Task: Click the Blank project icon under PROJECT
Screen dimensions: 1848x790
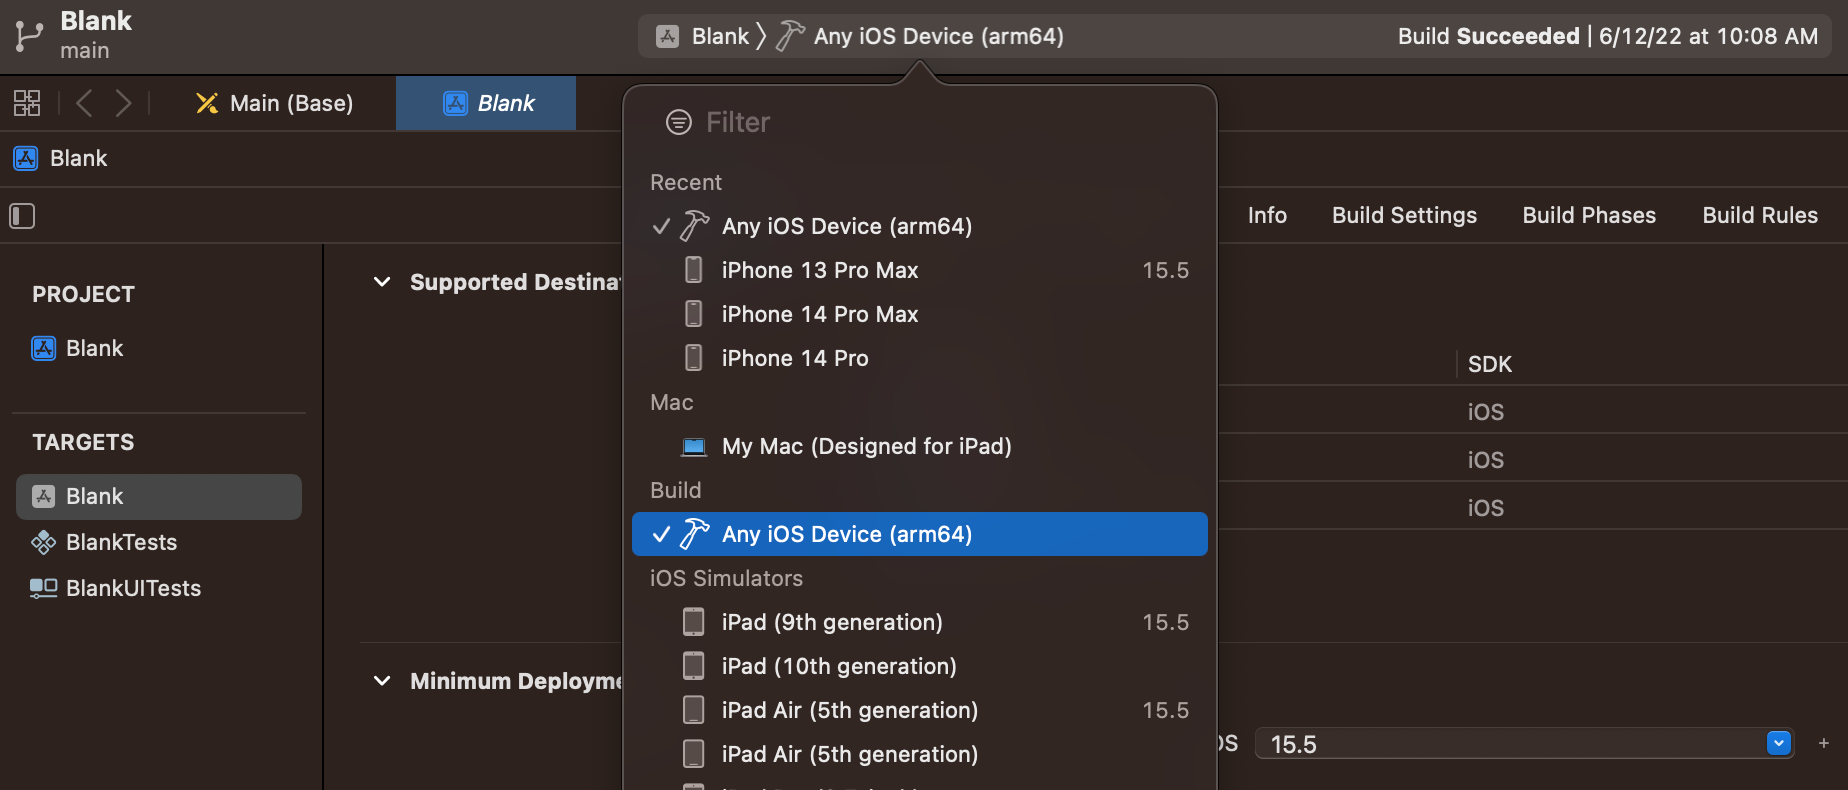Action: (44, 348)
